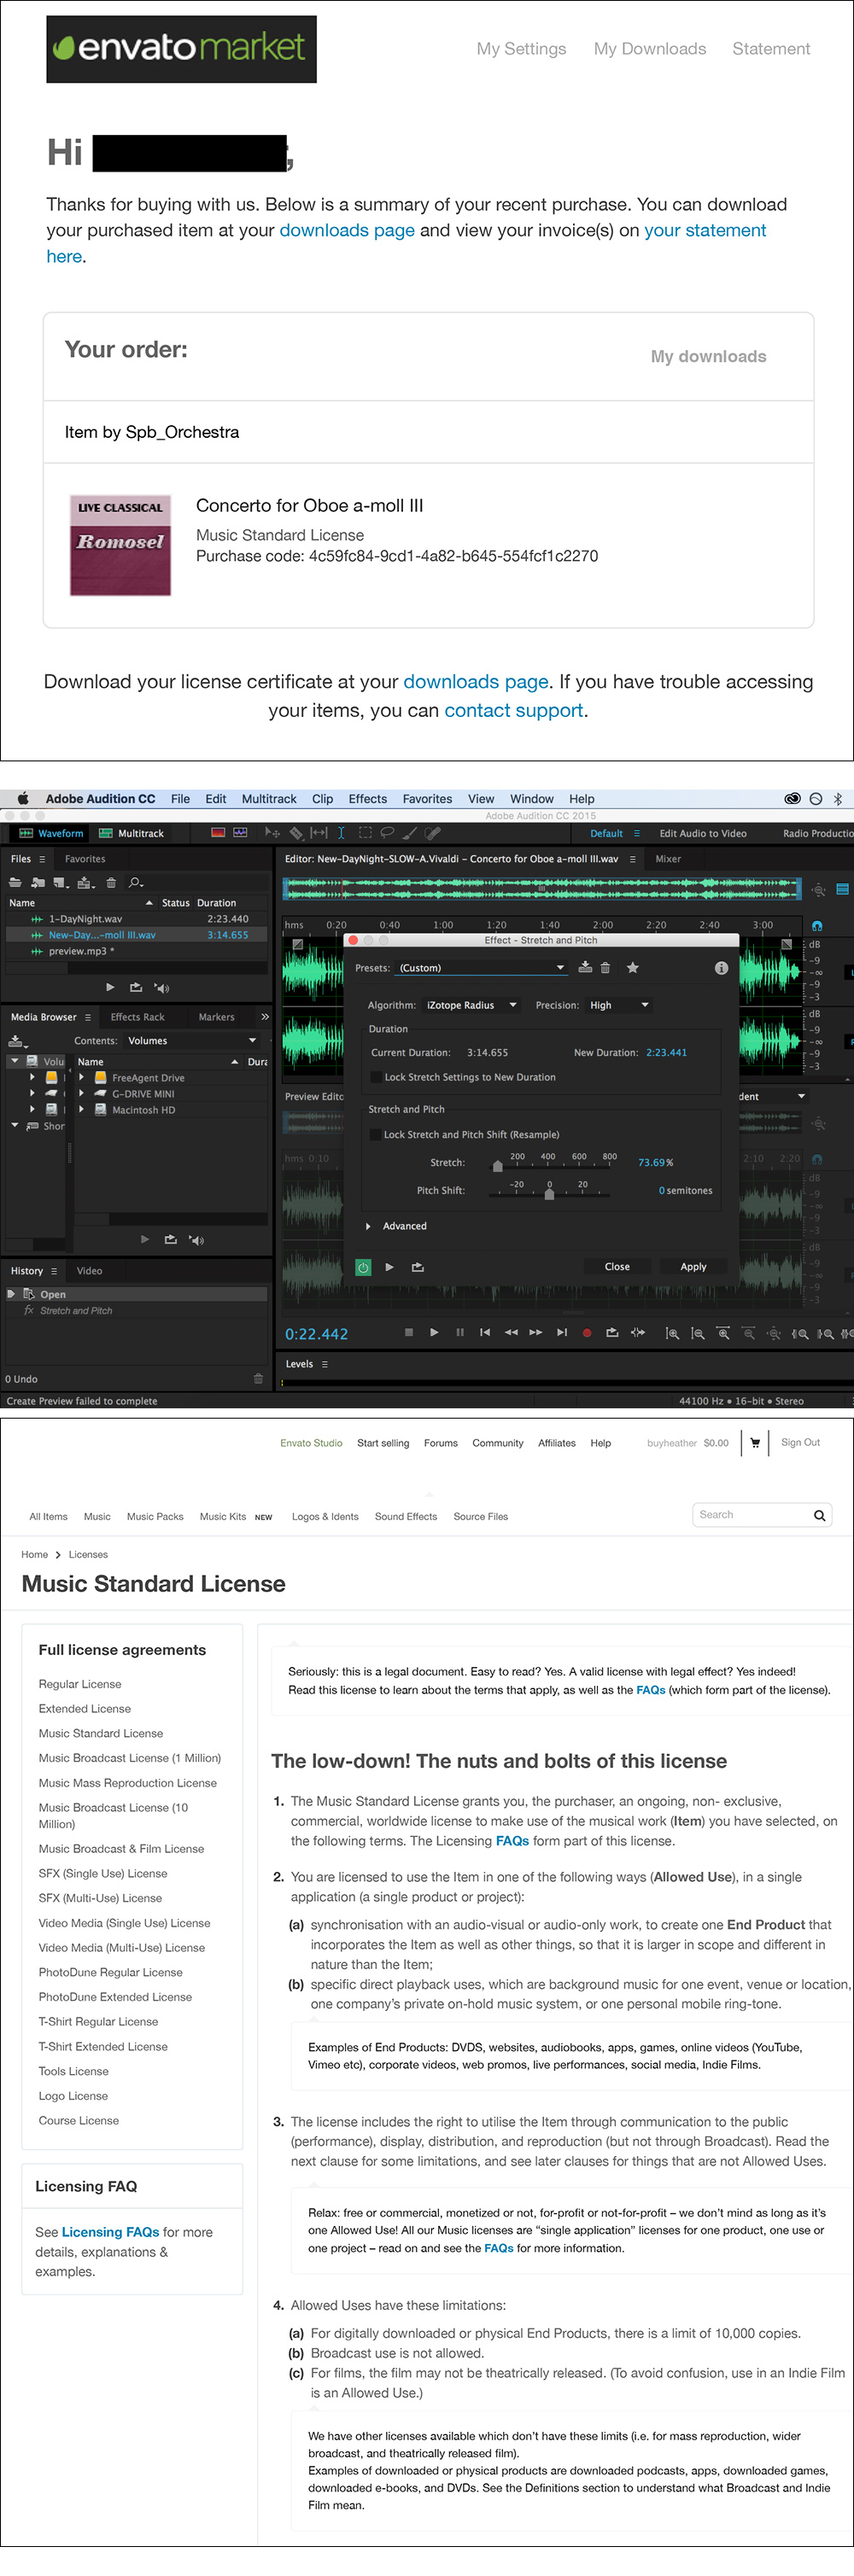Expand Macintosh HD in Media Browser
This screenshot has width=854, height=2576.
pos(81,1110)
